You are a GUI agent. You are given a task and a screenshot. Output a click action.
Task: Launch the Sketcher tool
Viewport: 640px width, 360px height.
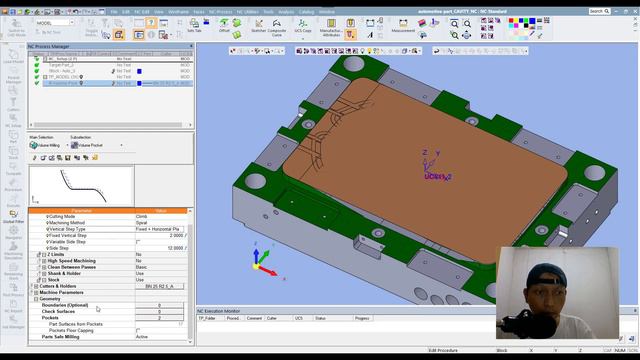(258, 25)
